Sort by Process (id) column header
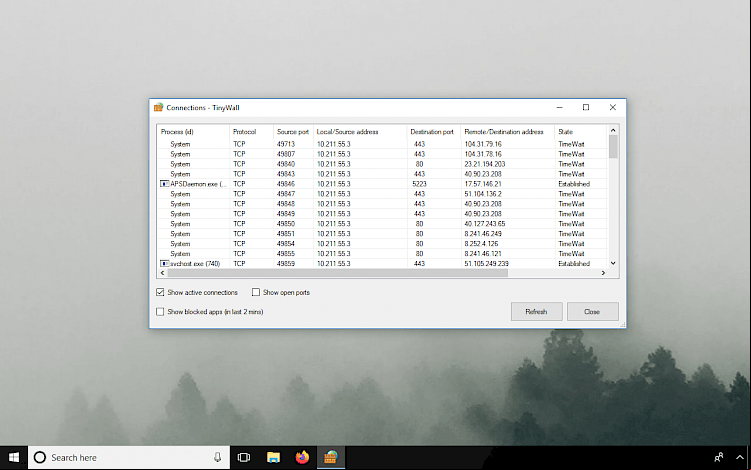Image resolution: width=751 pixels, height=470 pixels. point(193,132)
